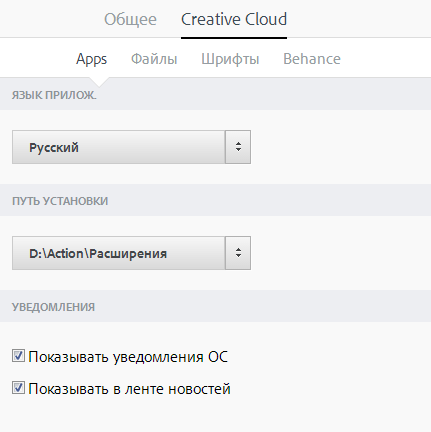The width and height of the screenshot is (431, 432).
Task: Go to the Файлы sub-tab
Action: coord(154,59)
